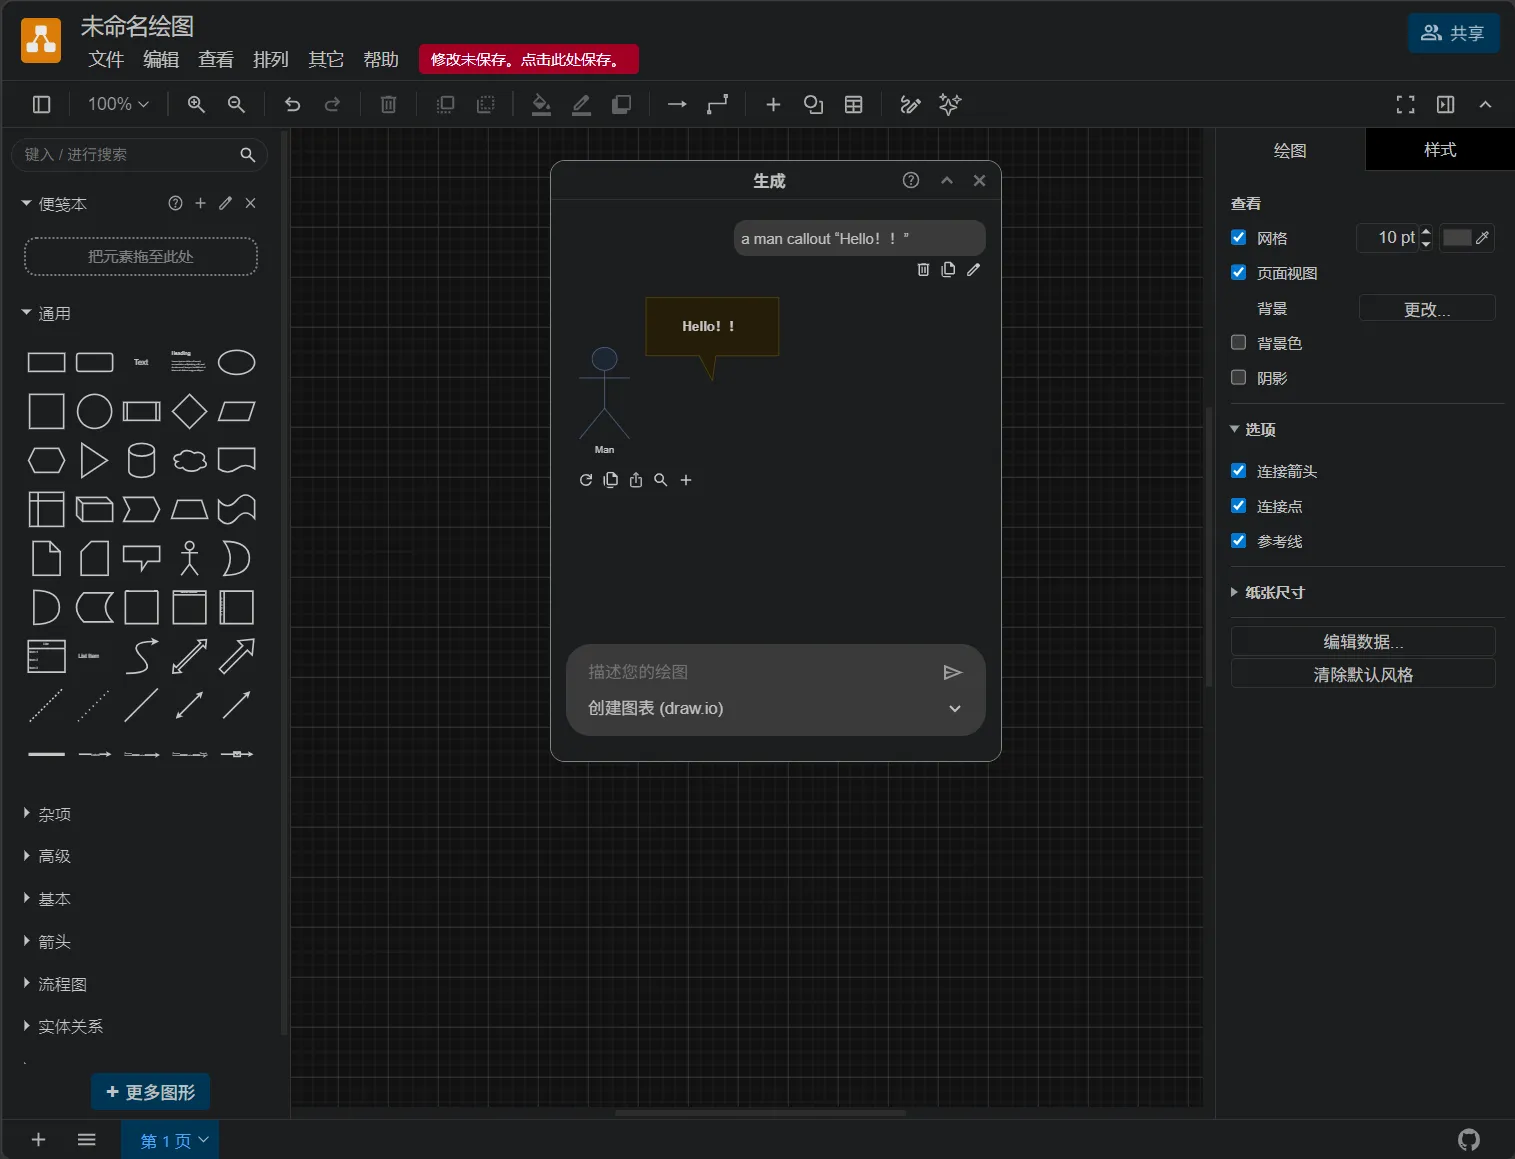This screenshot has height=1159, width=1515.
Task: Redo the last undone action
Action: pos(332,104)
